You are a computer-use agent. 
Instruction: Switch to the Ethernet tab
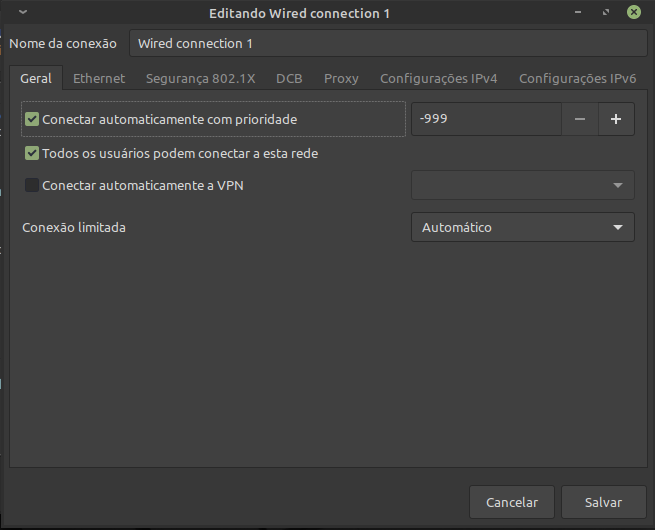99,78
